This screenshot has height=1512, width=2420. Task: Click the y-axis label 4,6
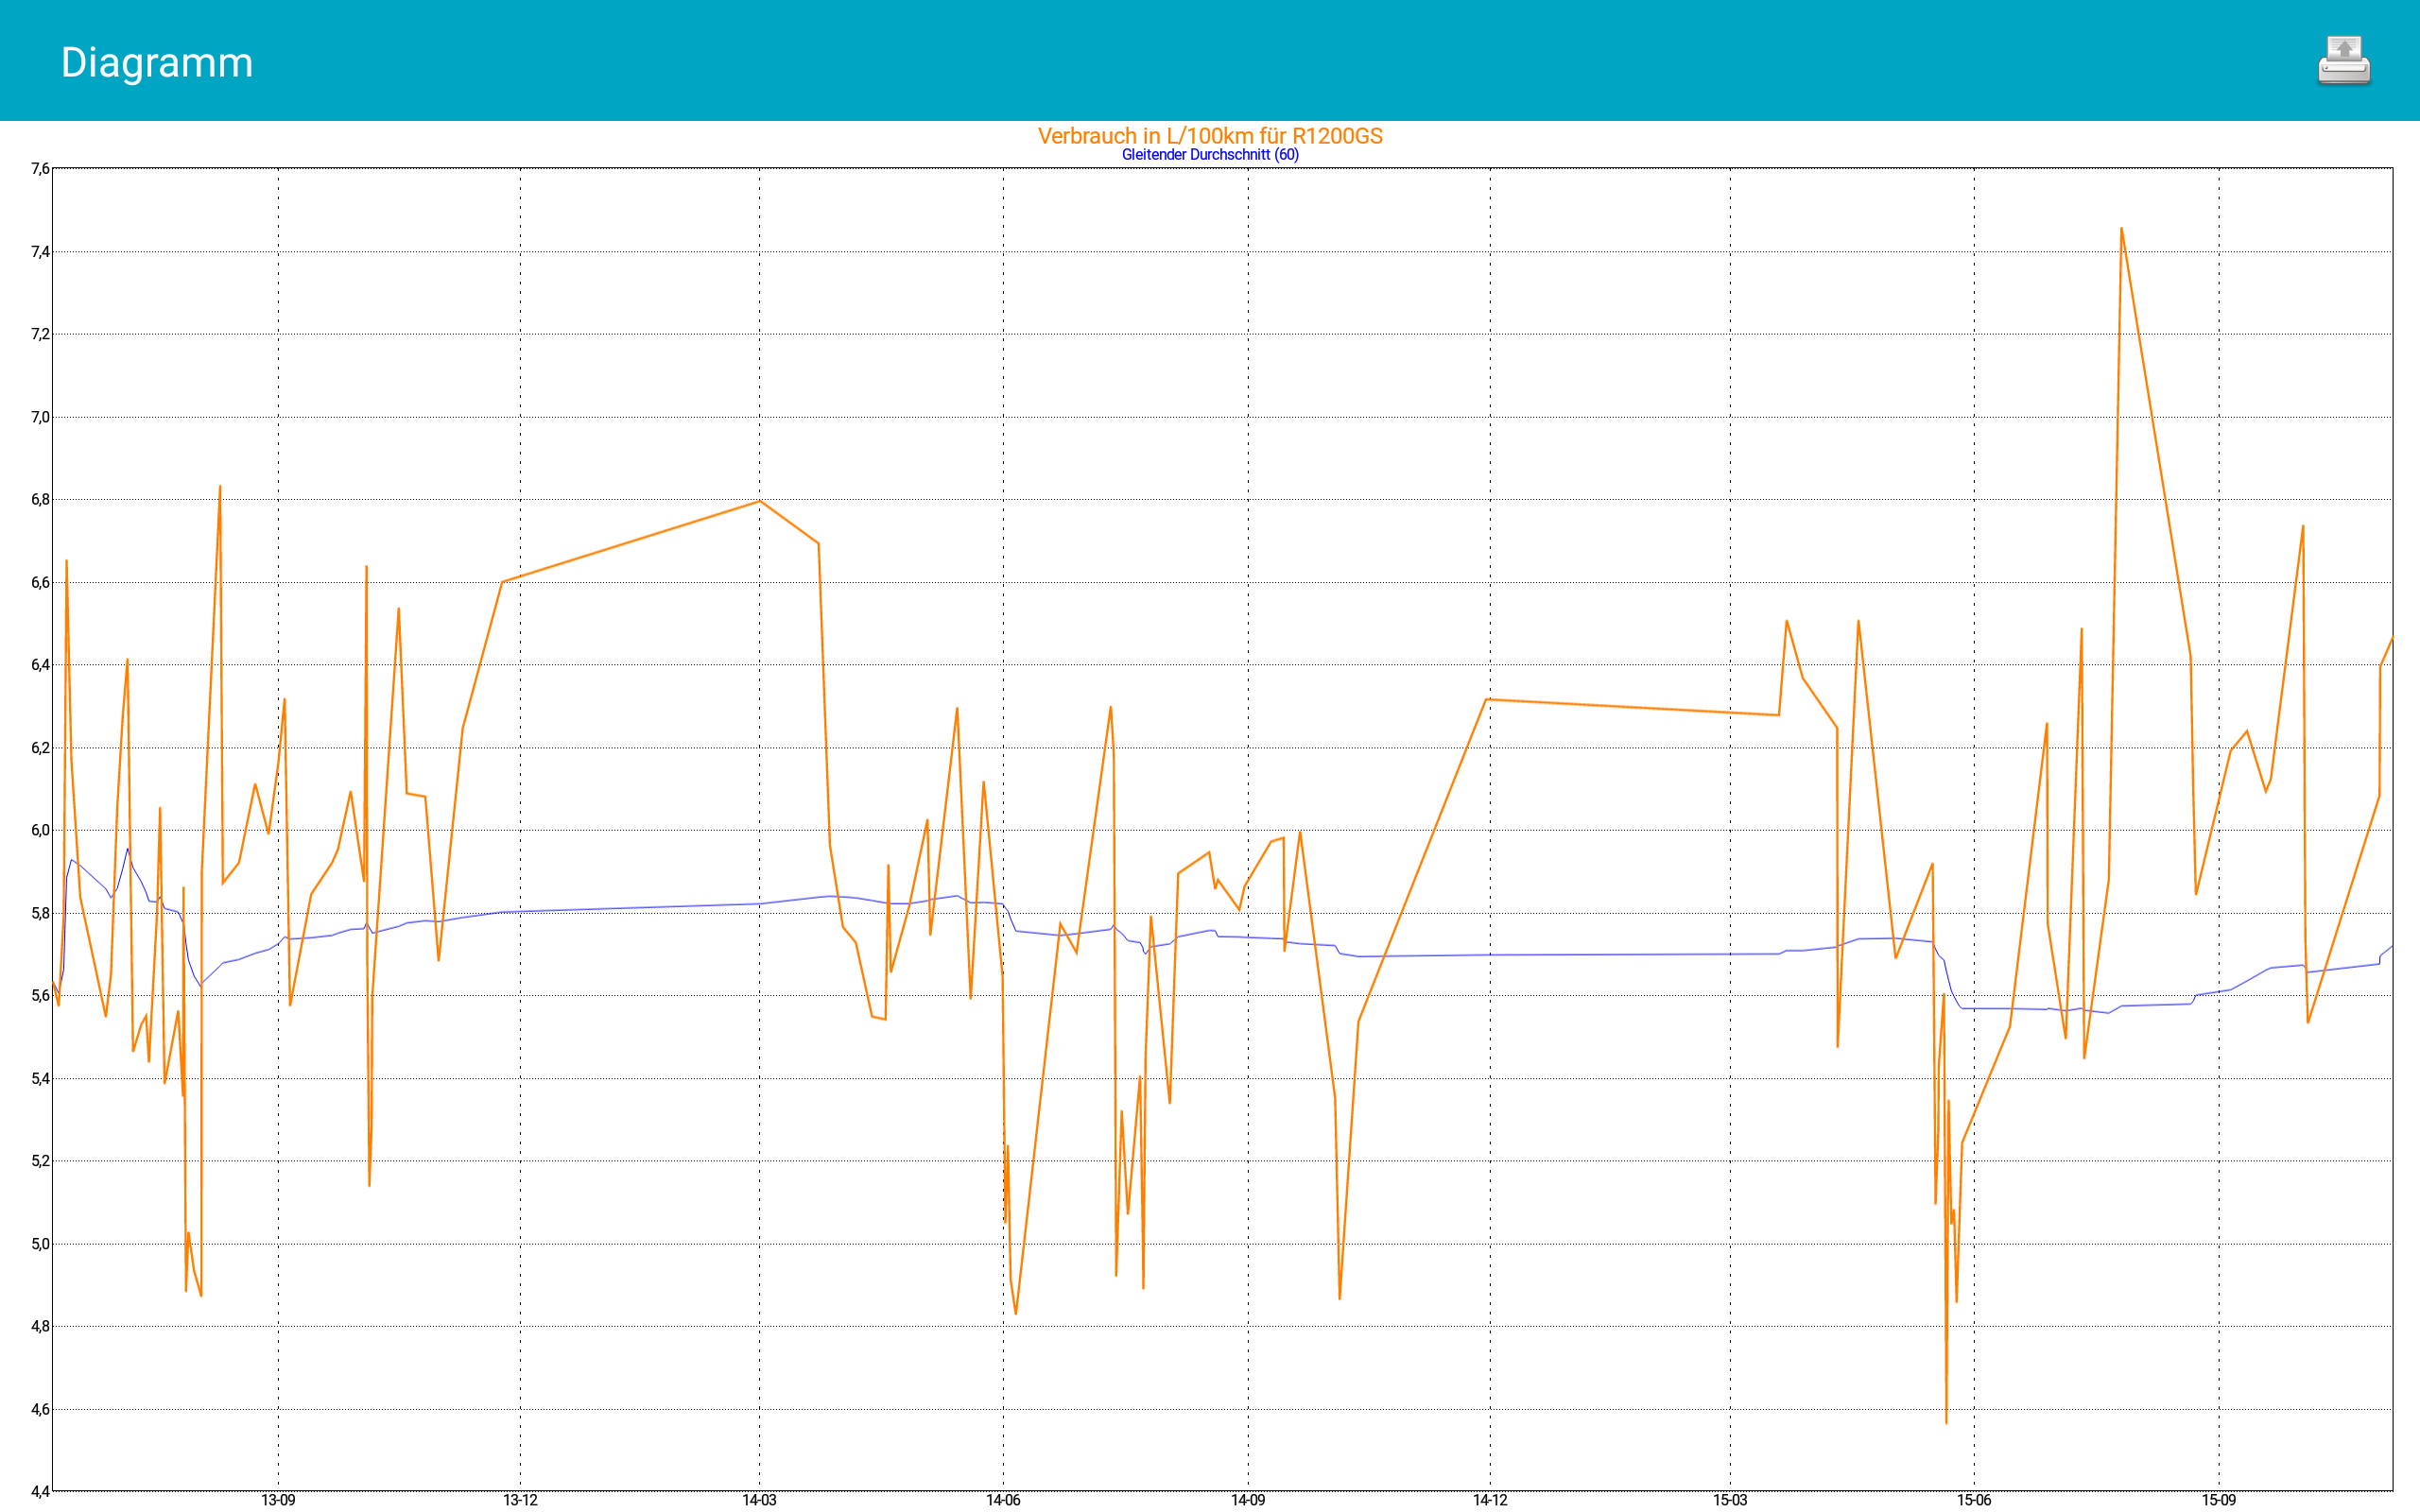pyautogui.click(x=40, y=1409)
